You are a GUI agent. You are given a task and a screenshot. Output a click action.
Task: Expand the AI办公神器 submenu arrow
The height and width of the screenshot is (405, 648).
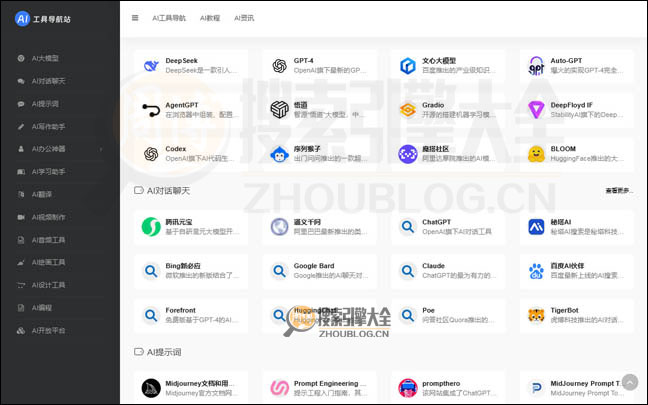[101, 149]
